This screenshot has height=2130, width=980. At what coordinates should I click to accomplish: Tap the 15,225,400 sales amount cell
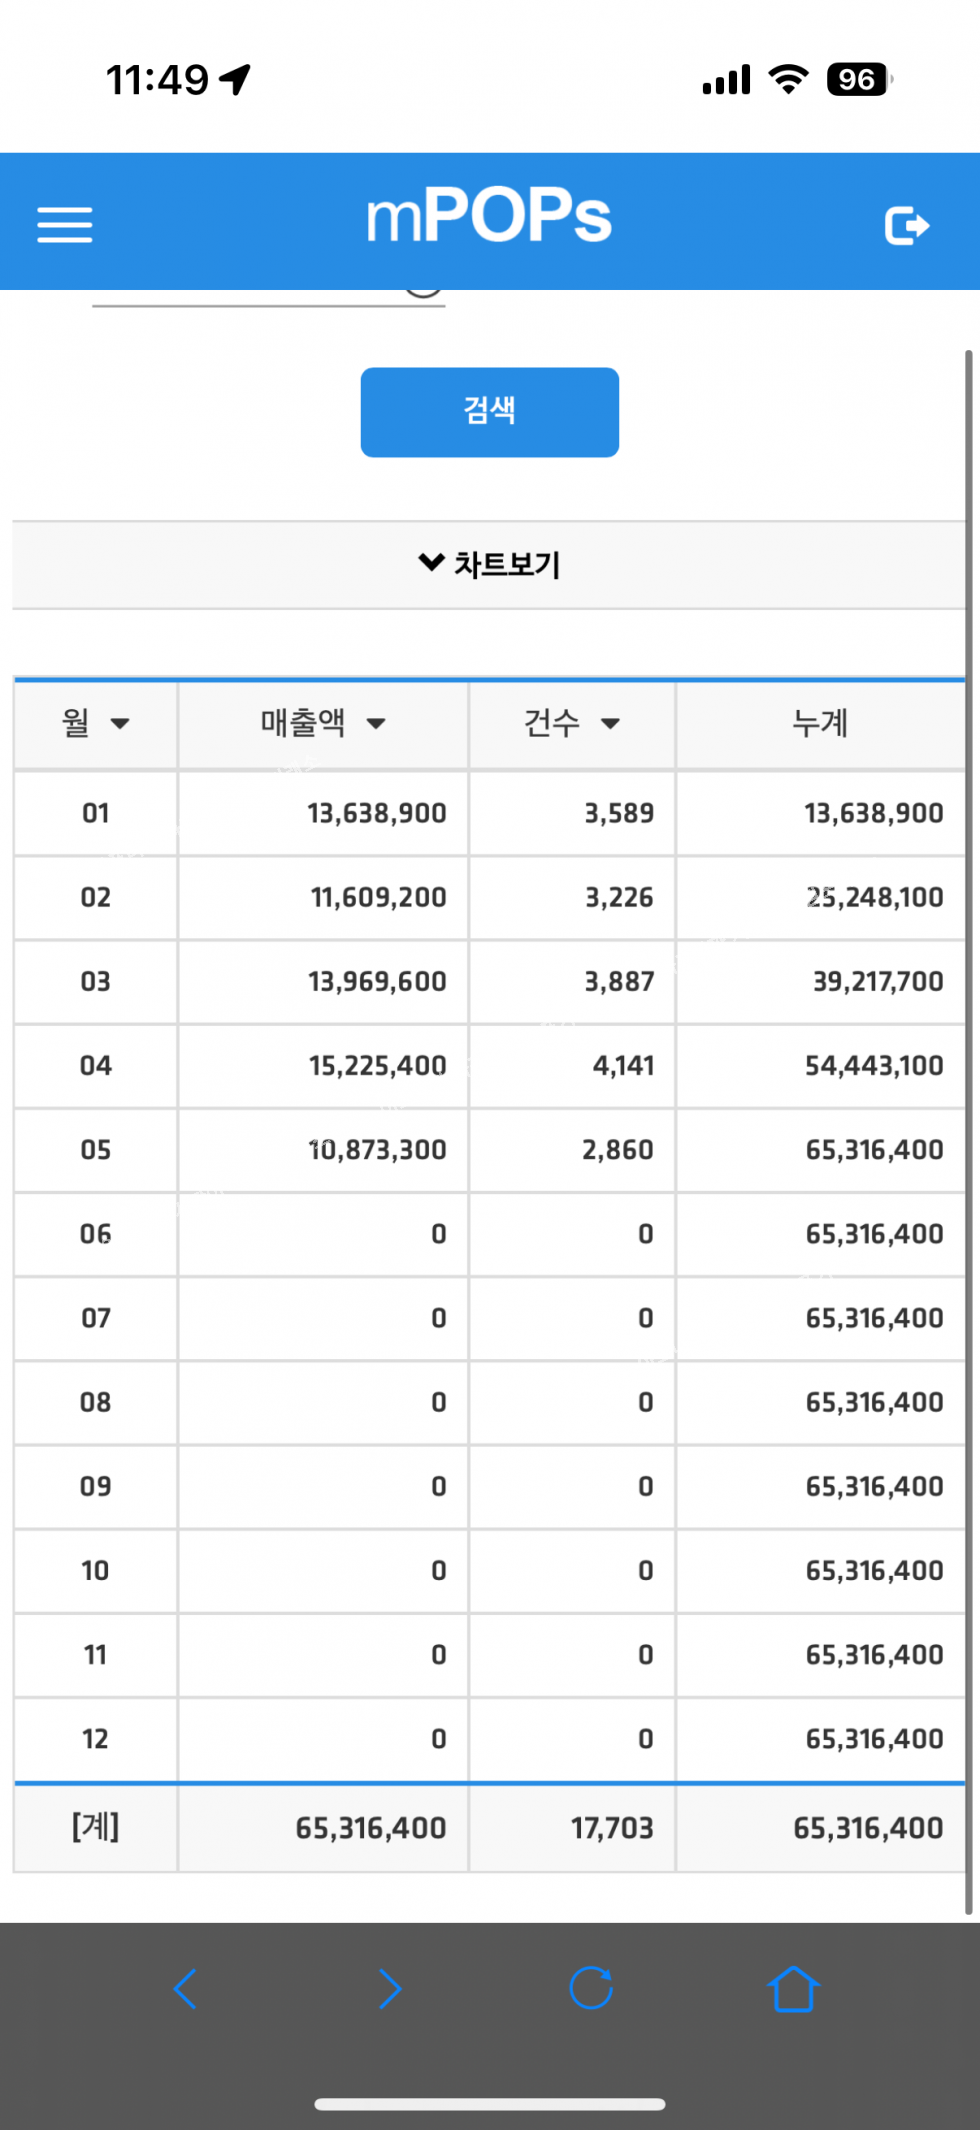pos(377,1066)
